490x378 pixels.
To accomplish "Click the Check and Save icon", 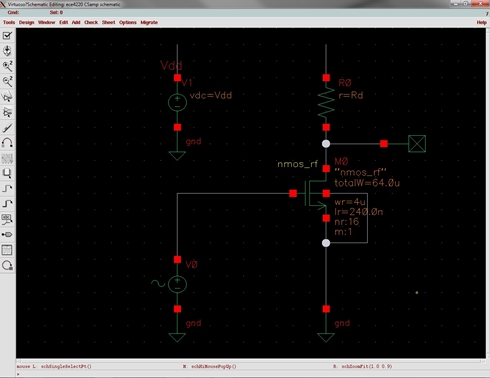I will (x=7, y=36).
